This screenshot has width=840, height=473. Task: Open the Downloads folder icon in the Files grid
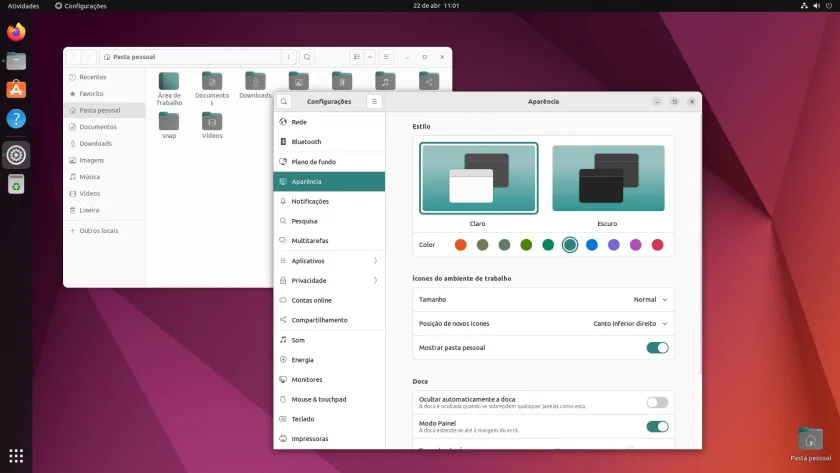255,85
